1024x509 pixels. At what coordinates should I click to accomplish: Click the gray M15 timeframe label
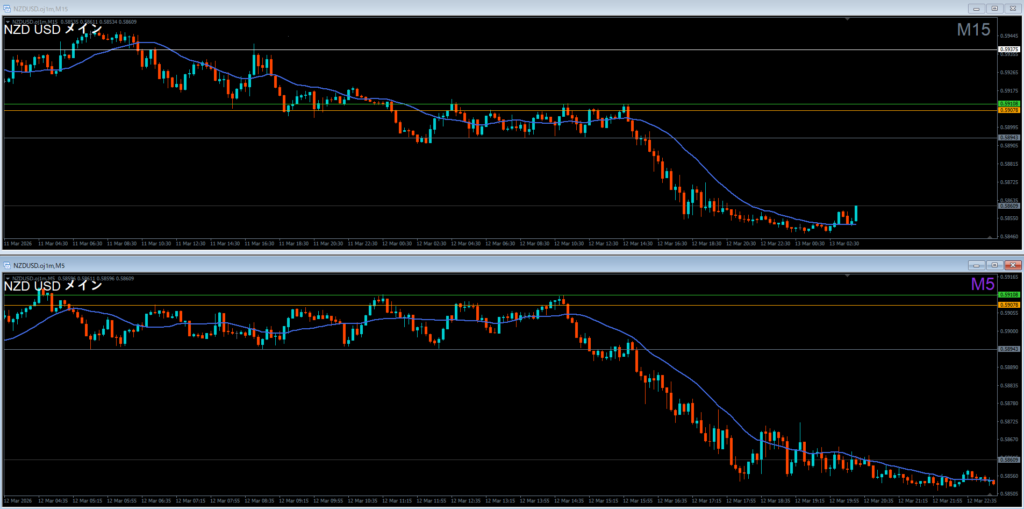974,29
